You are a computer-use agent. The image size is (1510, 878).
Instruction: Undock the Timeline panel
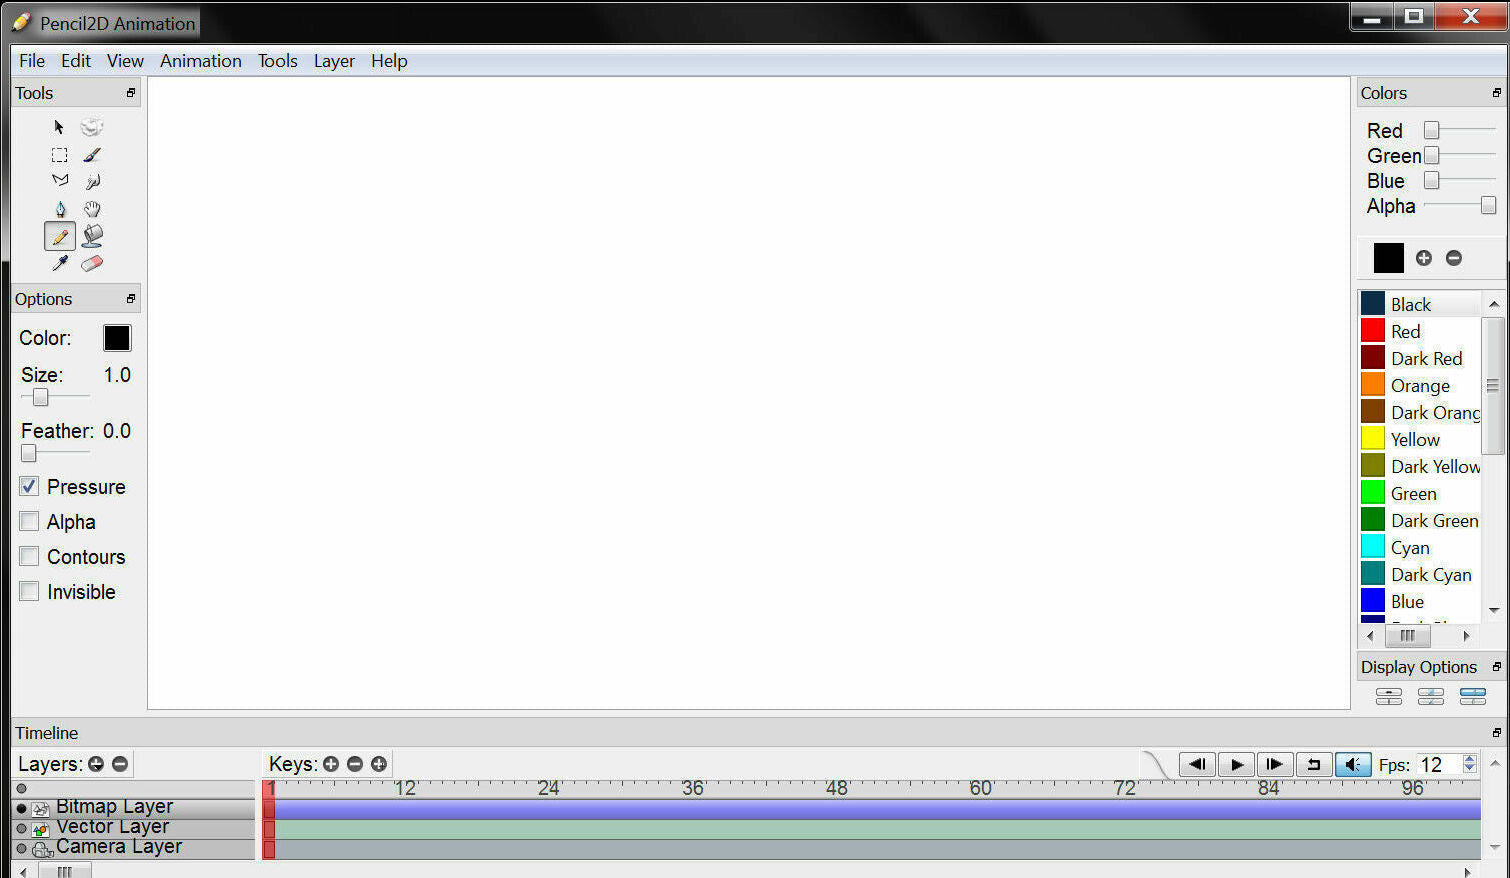(1497, 733)
